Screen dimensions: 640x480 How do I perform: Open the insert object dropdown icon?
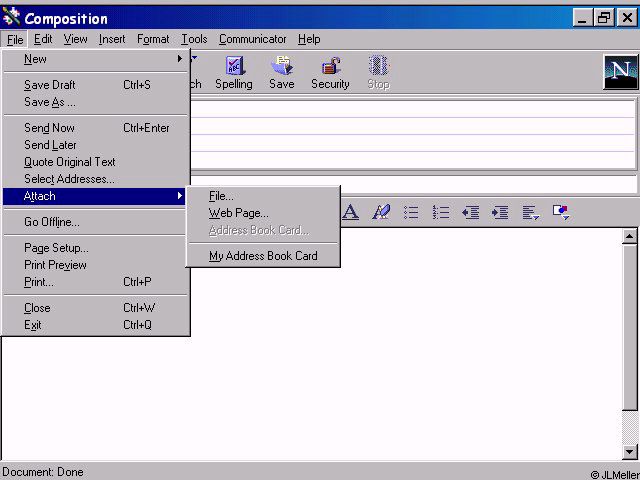[x=561, y=212]
